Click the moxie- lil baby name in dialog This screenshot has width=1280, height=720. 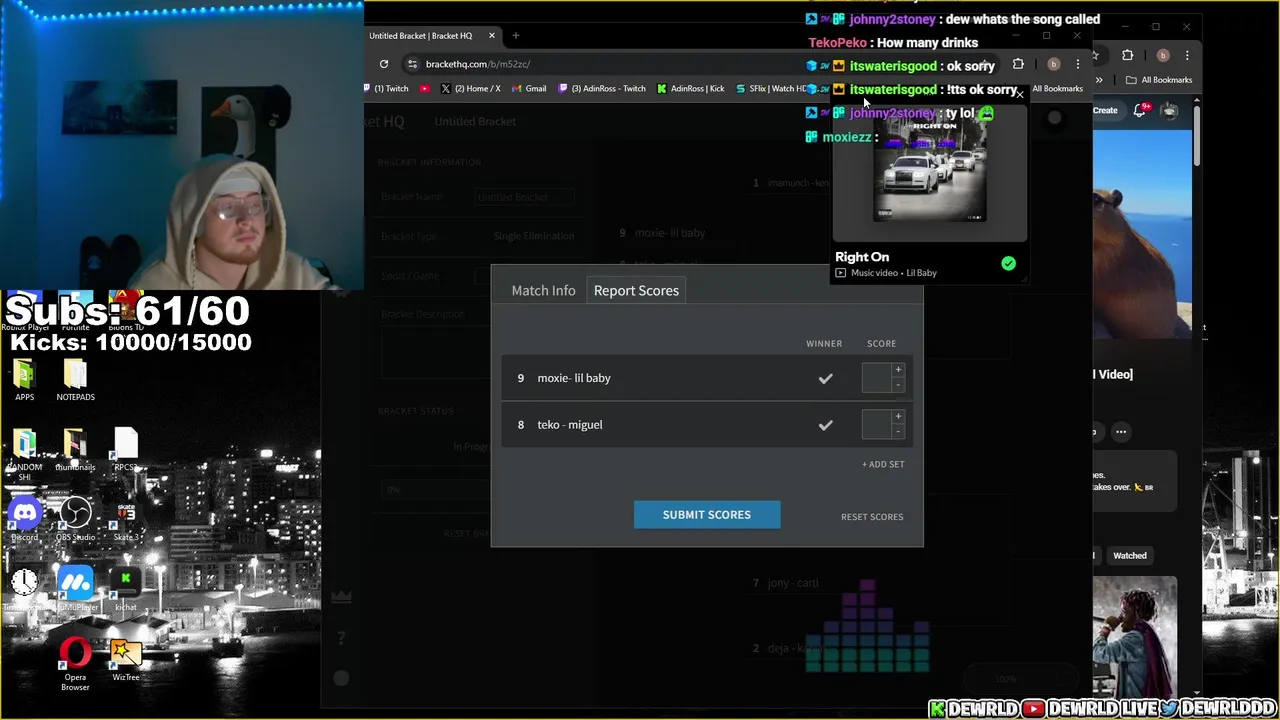point(574,378)
